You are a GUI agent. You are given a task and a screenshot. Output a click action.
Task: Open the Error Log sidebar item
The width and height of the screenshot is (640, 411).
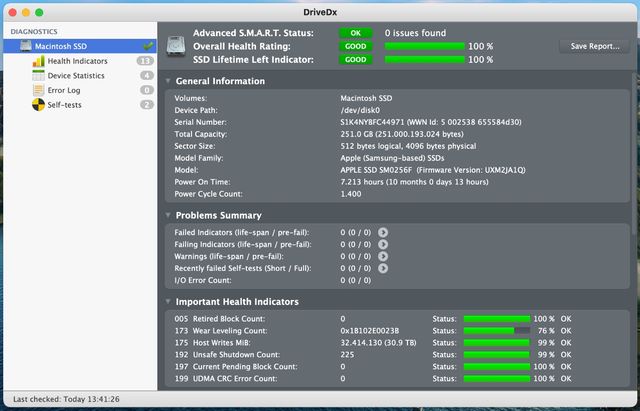pyautogui.click(x=66, y=90)
